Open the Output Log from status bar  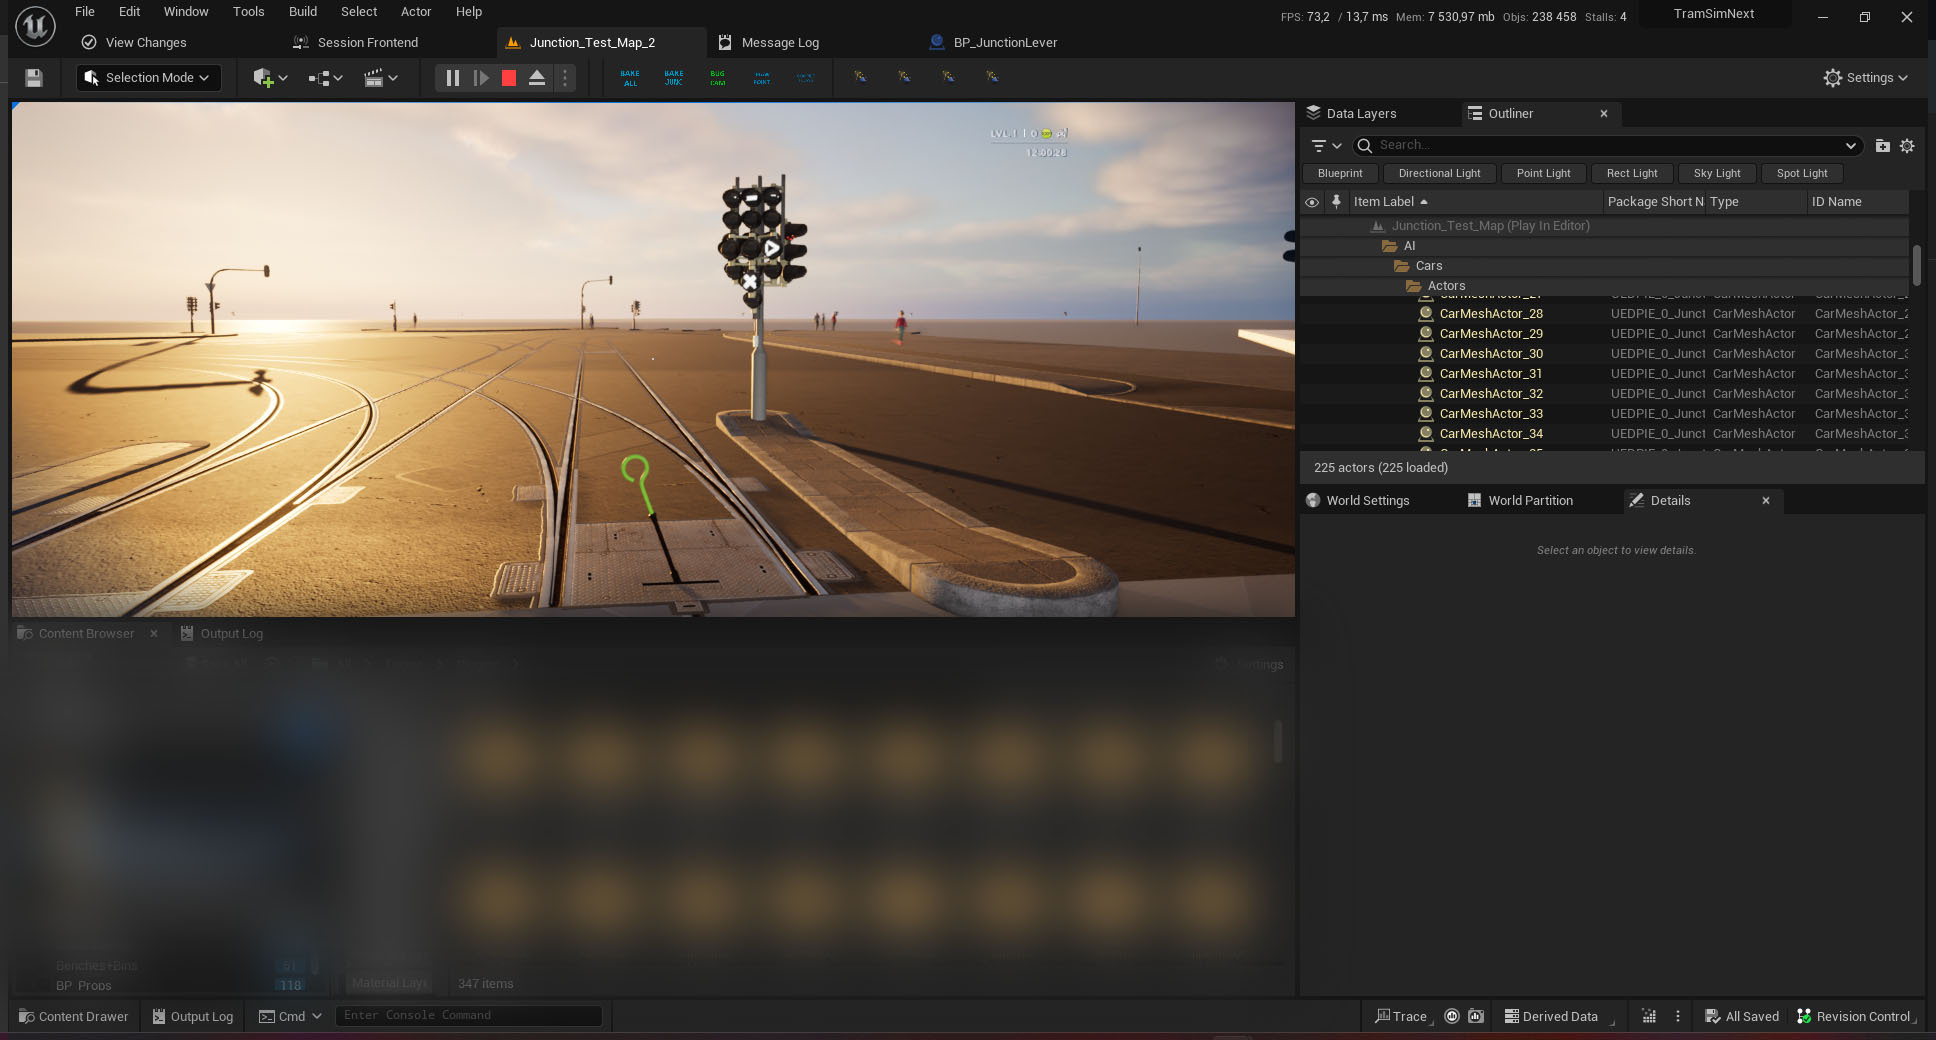click(x=193, y=1017)
